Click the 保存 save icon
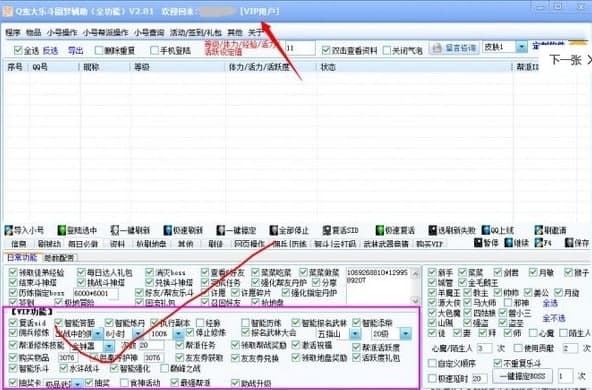 [x=569, y=243]
